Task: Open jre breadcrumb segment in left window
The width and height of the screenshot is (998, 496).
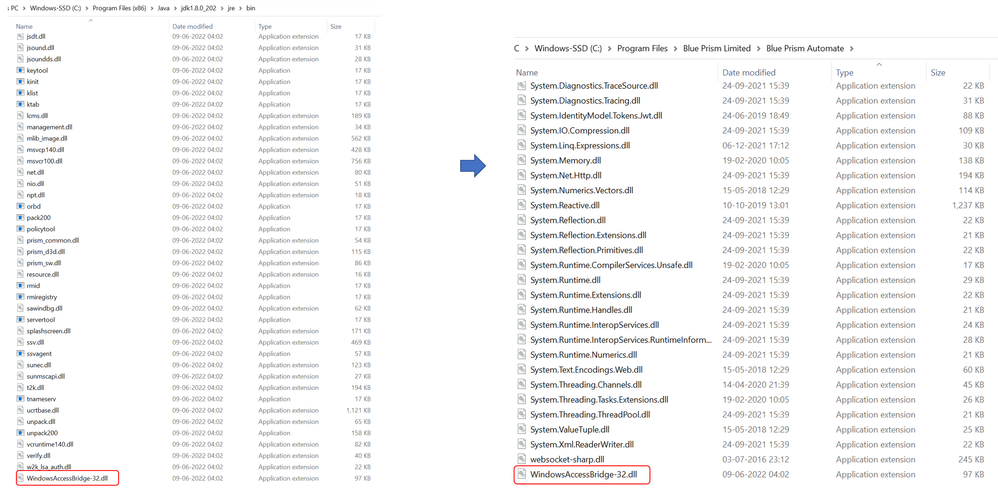Action: 231,8
